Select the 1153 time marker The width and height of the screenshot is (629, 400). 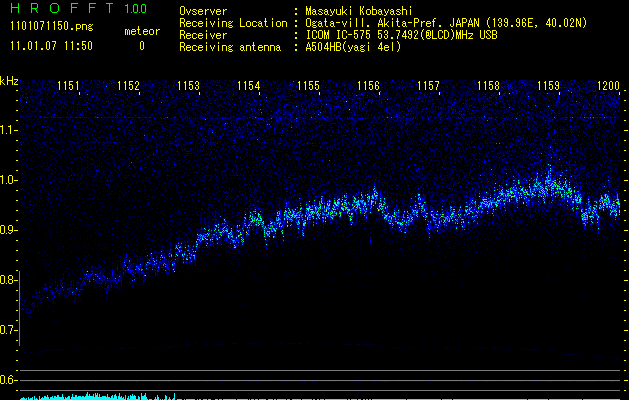tap(188, 87)
